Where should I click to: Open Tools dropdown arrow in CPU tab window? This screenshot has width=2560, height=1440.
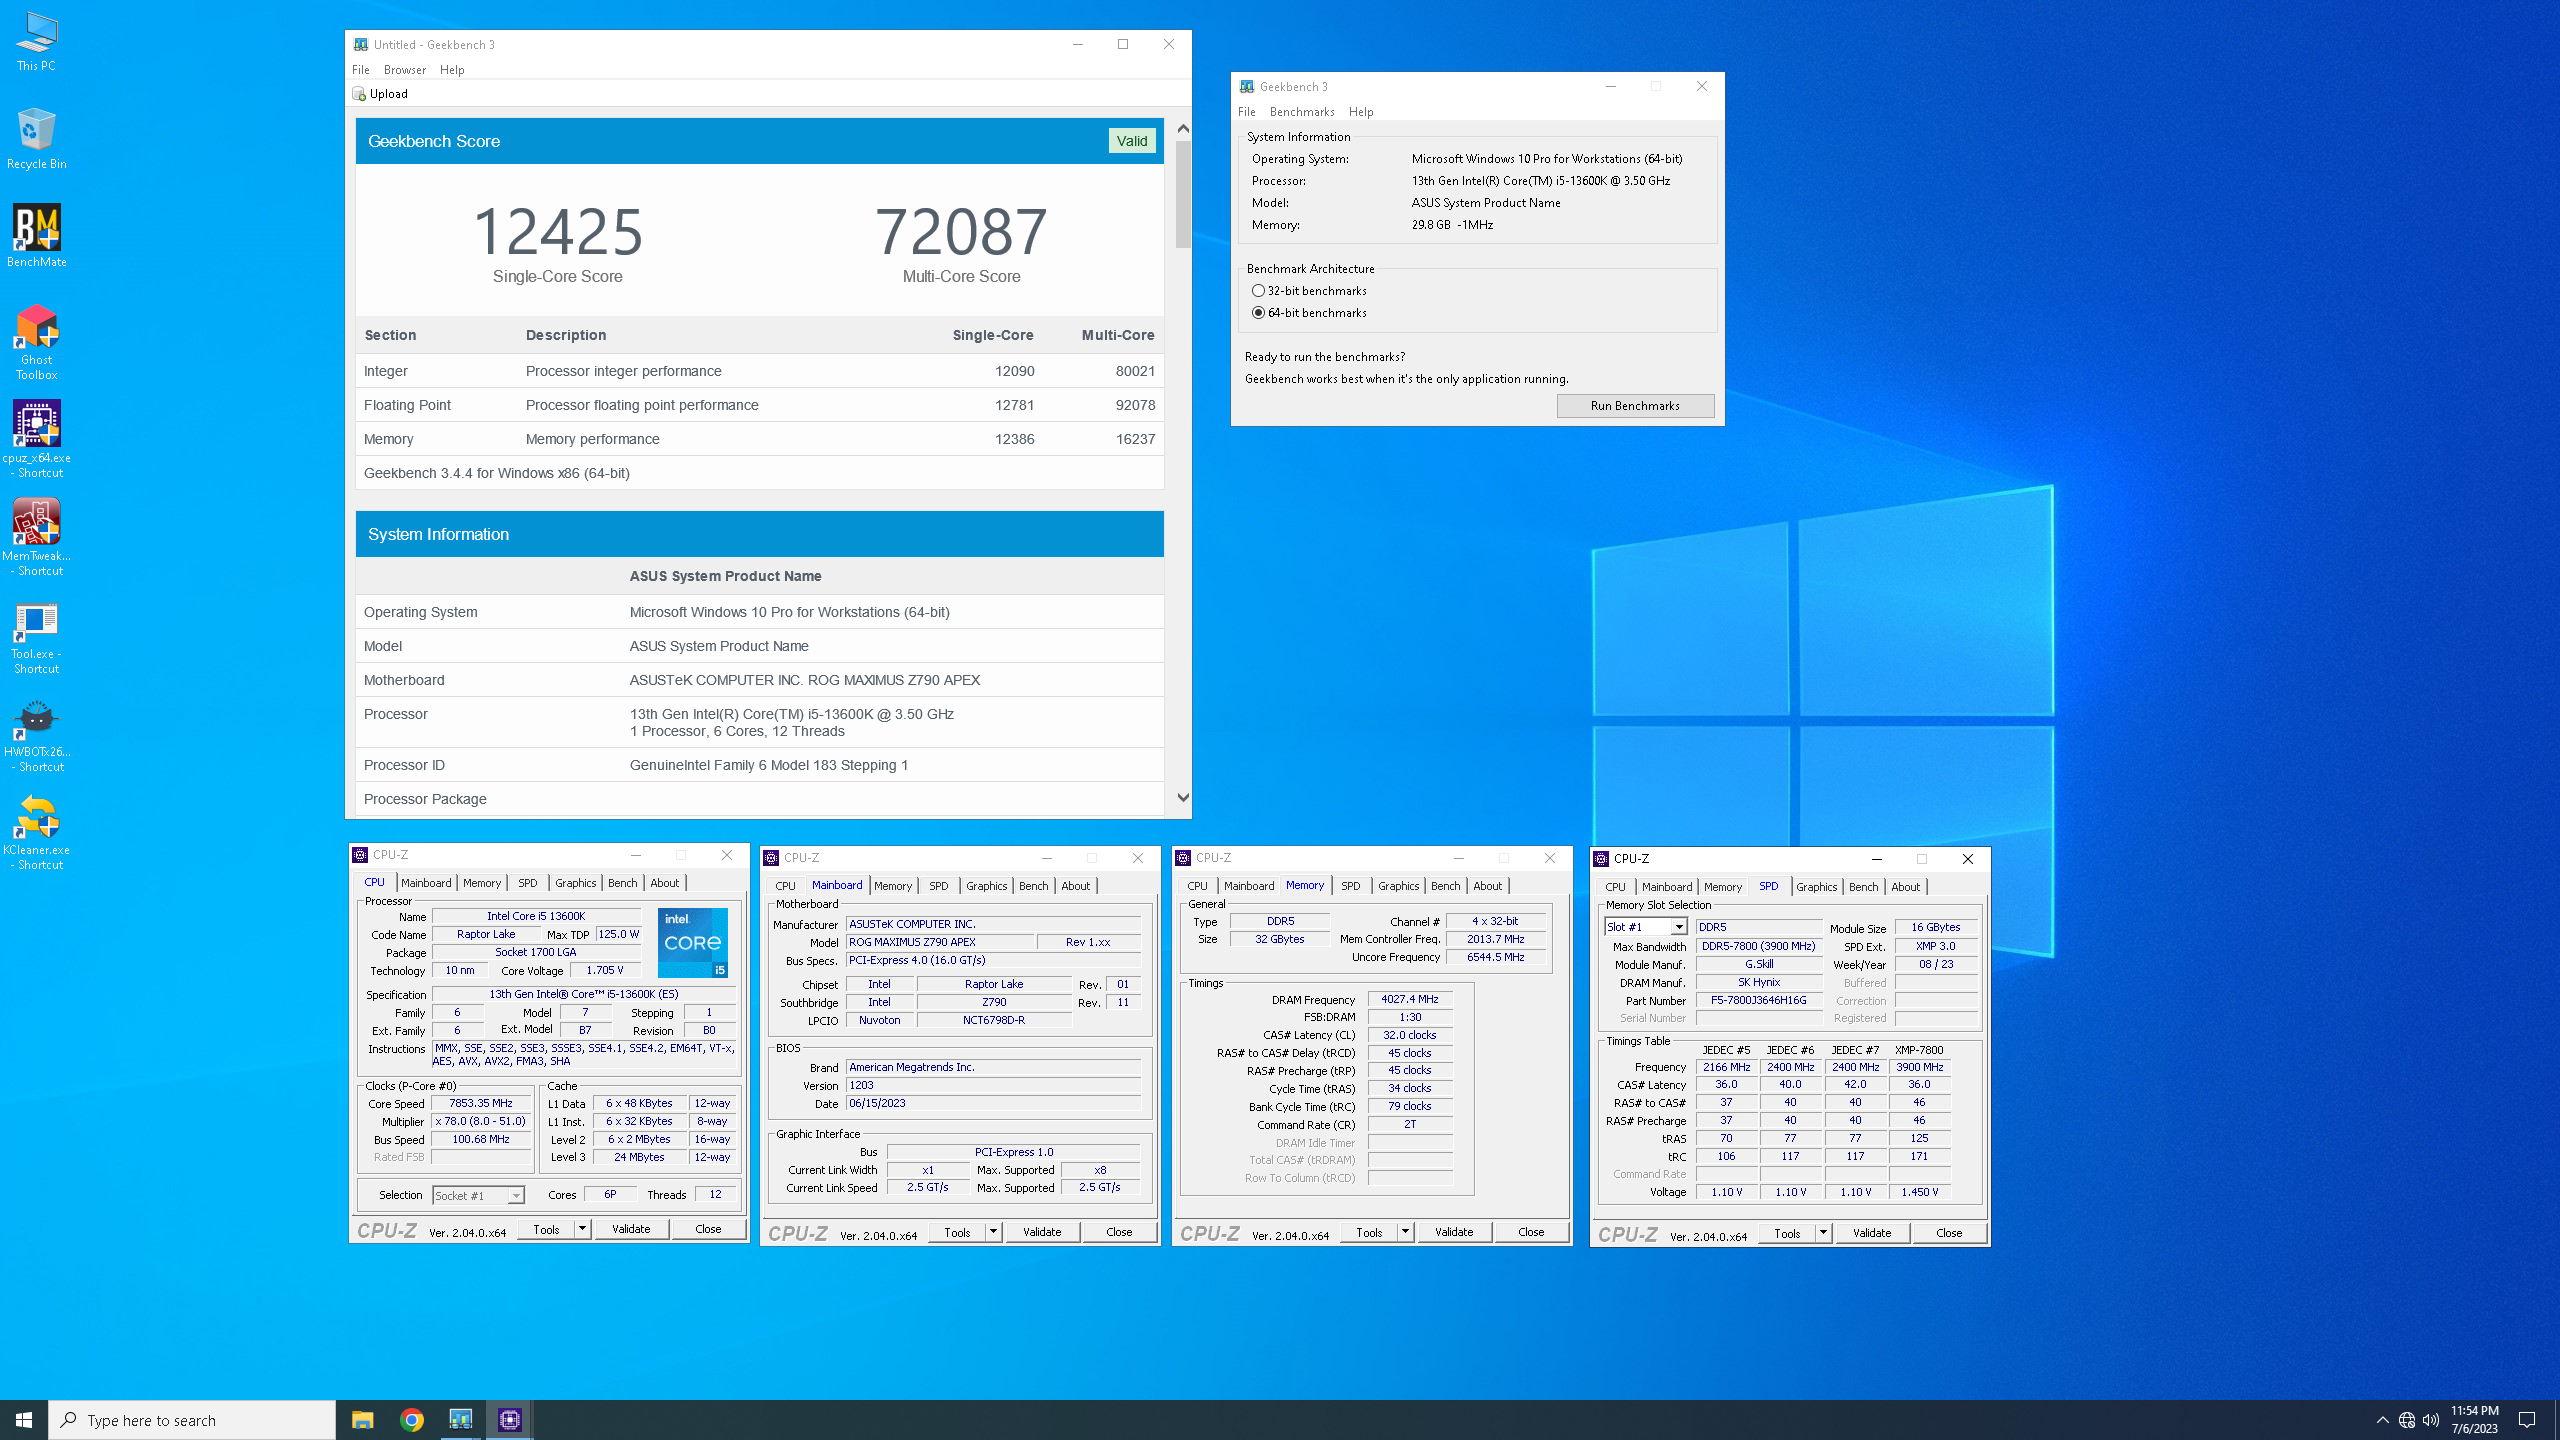[582, 1229]
